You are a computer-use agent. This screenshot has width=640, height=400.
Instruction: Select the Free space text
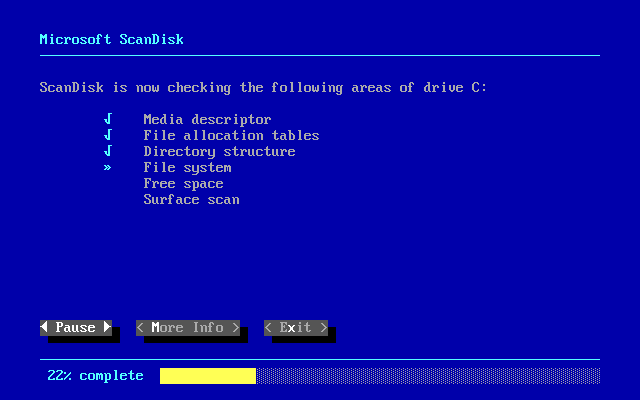[x=184, y=184]
